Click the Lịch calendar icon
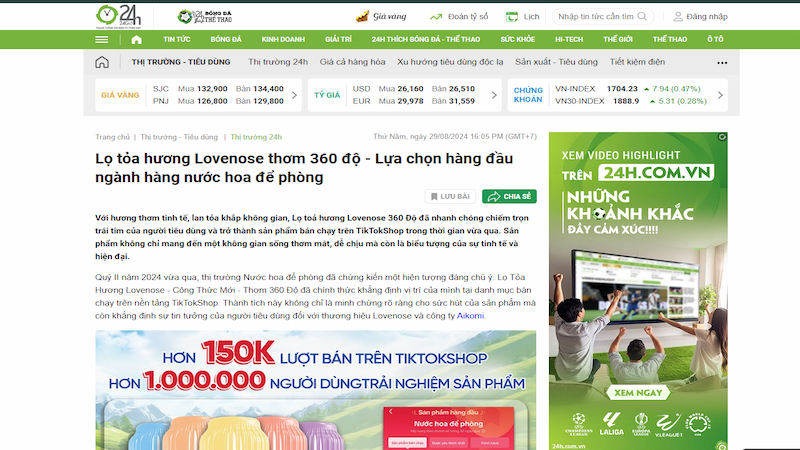The image size is (800, 450). click(511, 17)
